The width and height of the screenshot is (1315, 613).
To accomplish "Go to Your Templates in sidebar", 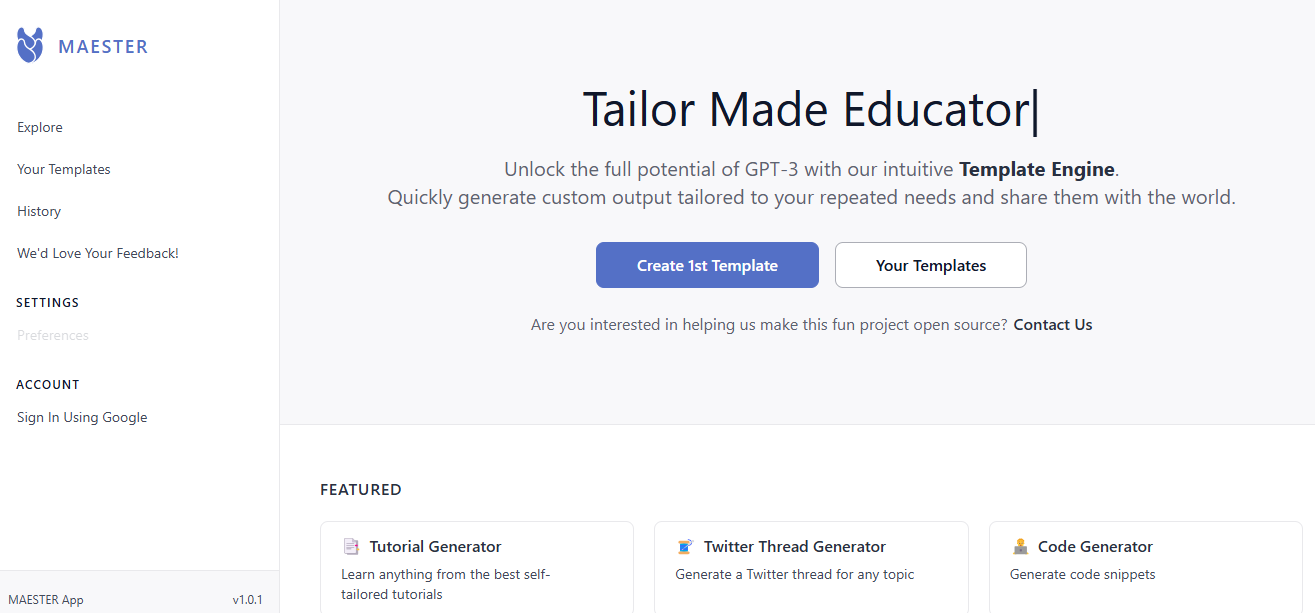I will pos(64,169).
